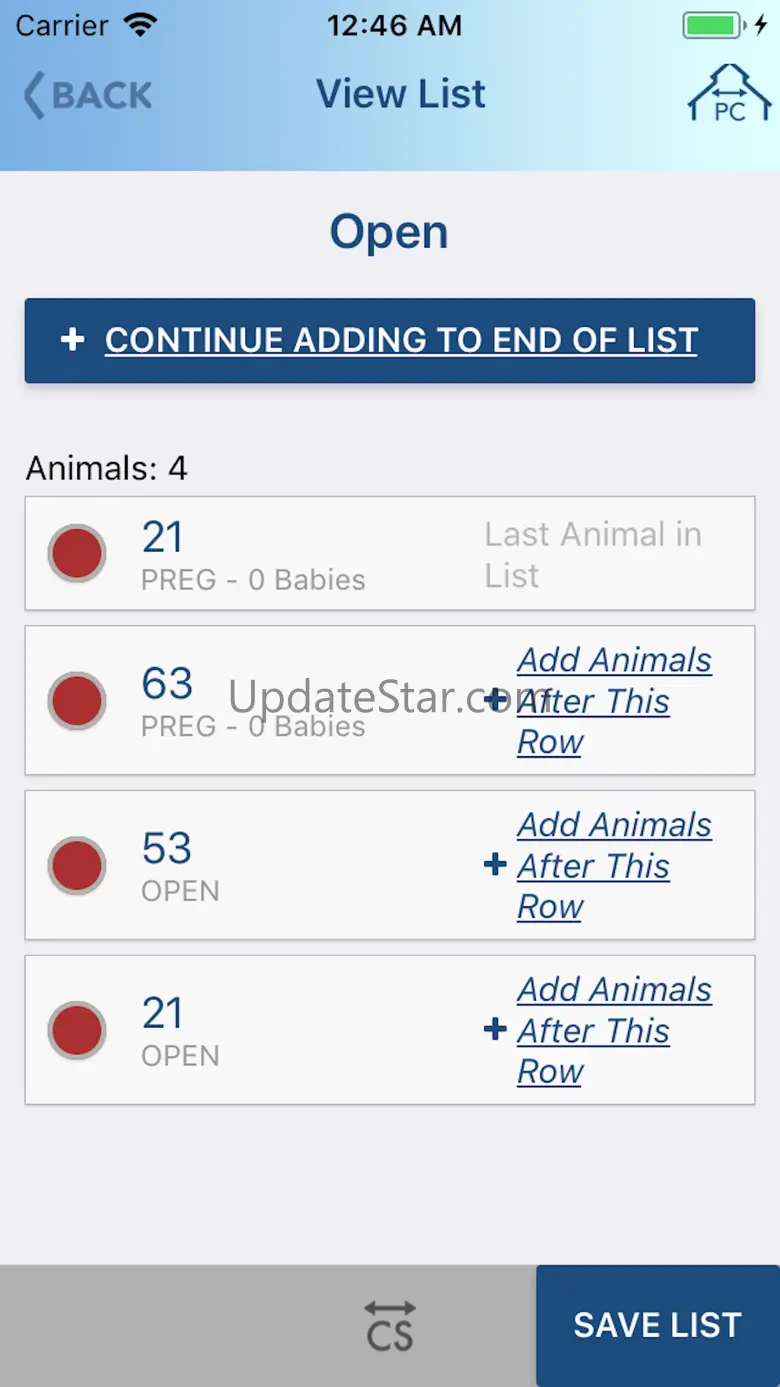Click Add Animals After This Row for 53
780x1387 pixels.
click(x=613, y=865)
